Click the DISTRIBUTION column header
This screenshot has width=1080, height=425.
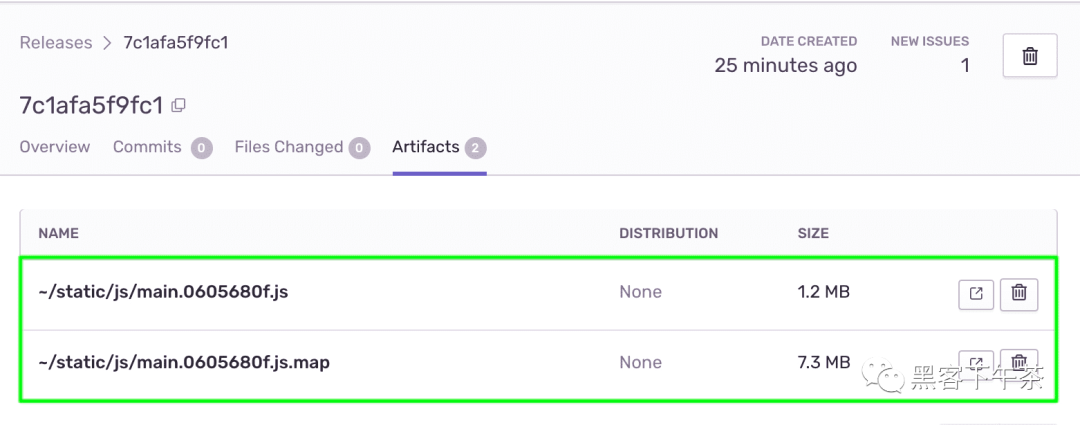[x=668, y=234]
